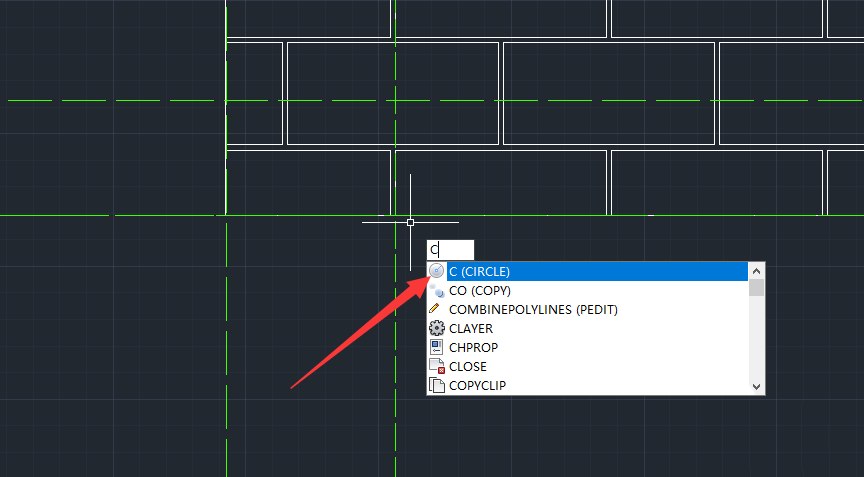Click the suggestion list scrollbar thumb
The width and height of the screenshot is (864, 477).
click(756, 288)
